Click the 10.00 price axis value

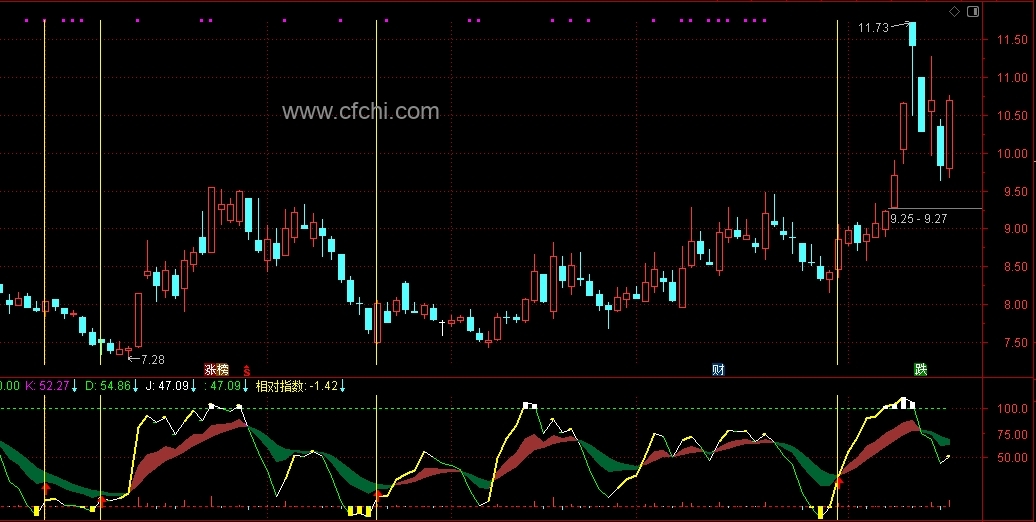point(1012,154)
